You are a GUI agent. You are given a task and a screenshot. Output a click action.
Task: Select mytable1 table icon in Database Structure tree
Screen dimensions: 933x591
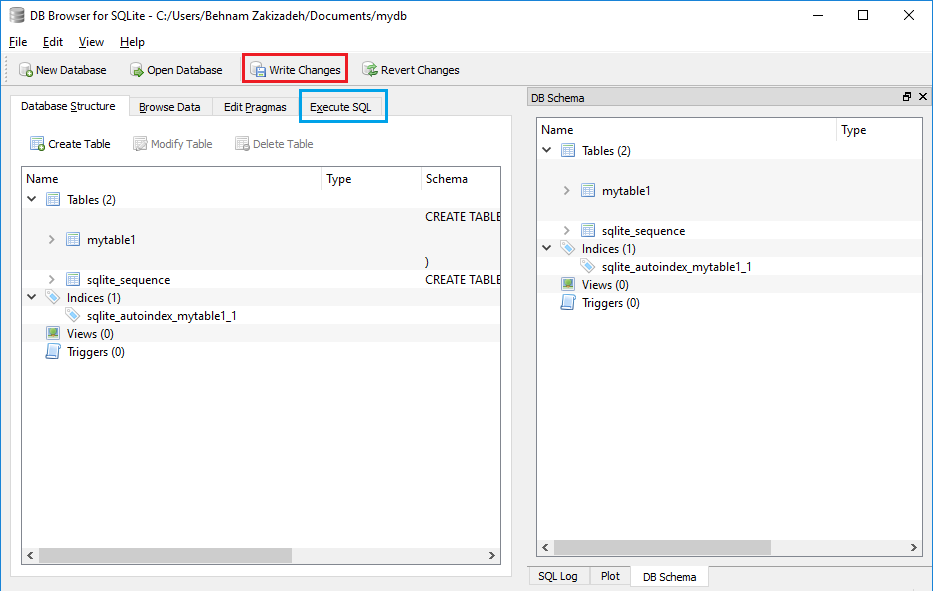coord(73,239)
